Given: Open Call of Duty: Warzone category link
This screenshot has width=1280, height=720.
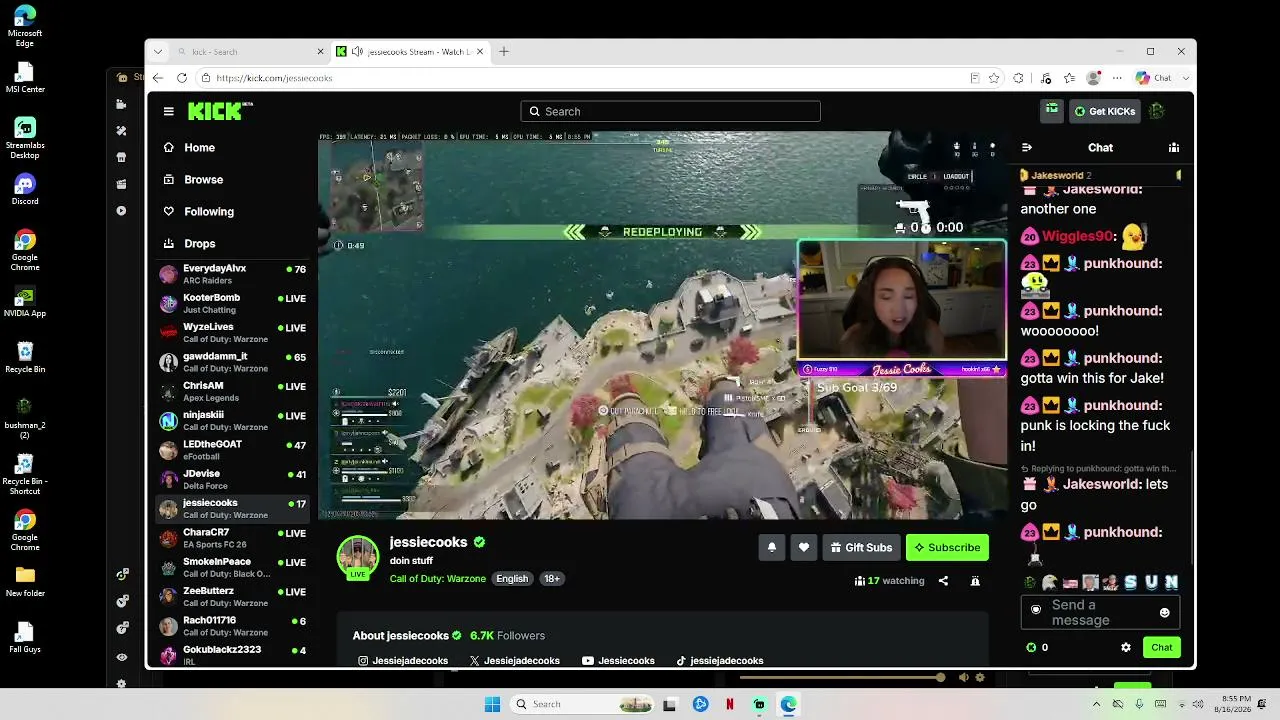Looking at the screenshot, I should tap(438, 579).
